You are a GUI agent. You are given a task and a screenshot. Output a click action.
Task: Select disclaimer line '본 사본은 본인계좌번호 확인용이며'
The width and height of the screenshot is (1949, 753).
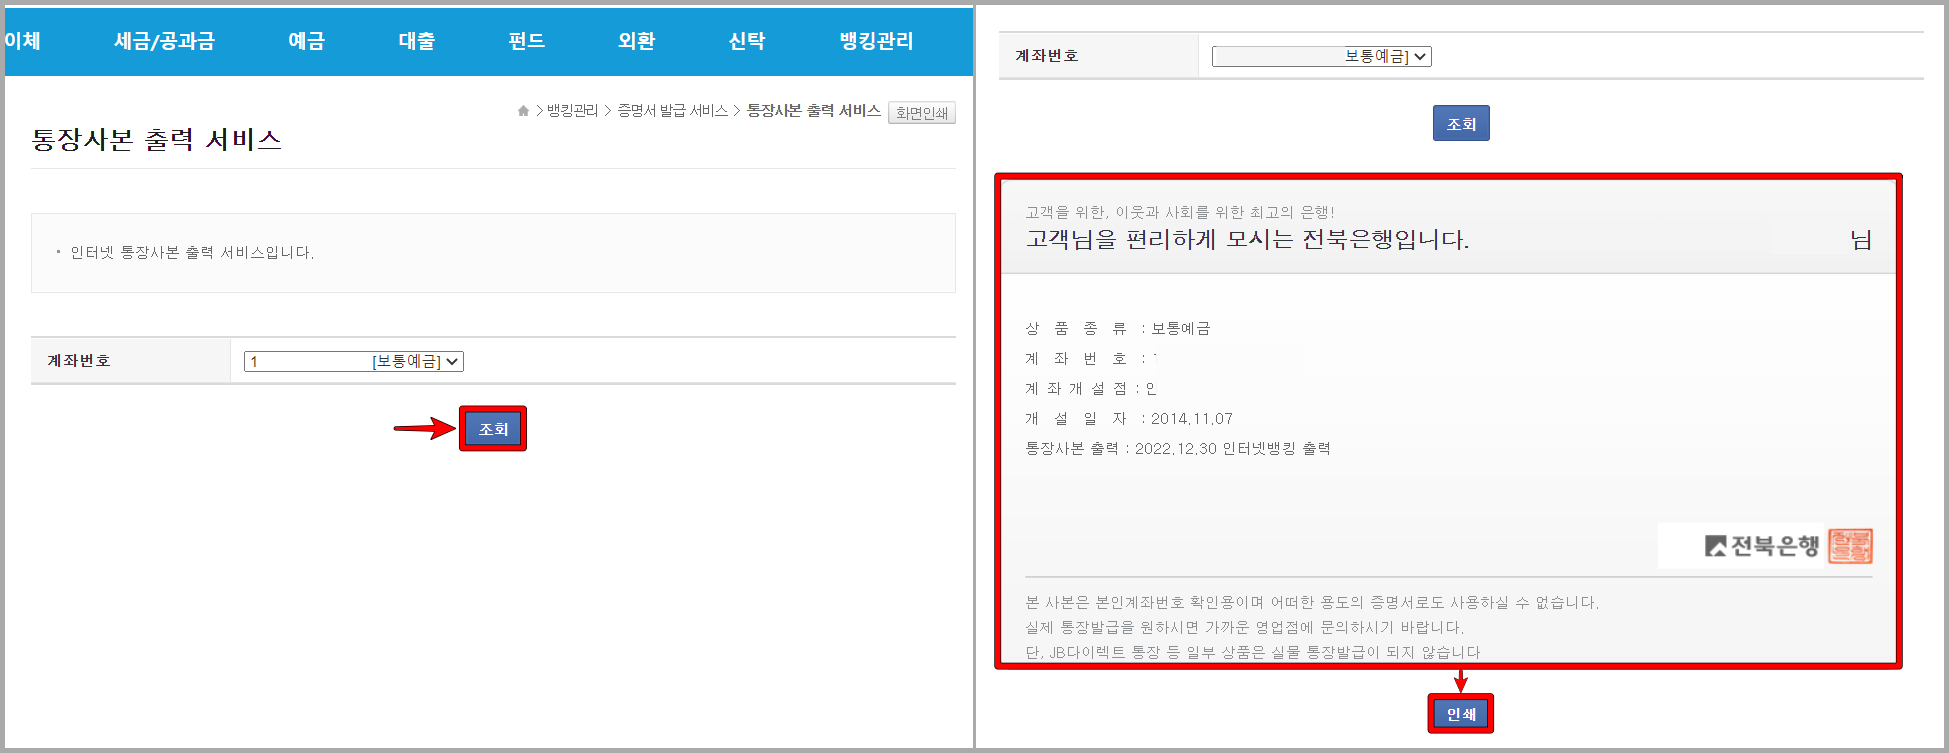1312,603
